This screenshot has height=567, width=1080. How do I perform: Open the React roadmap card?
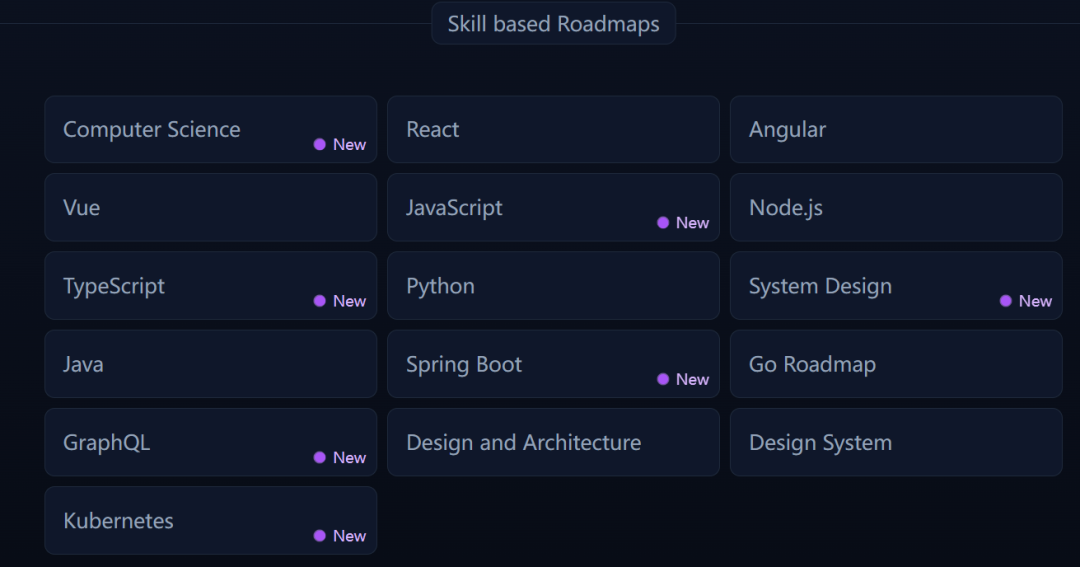(553, 129)
